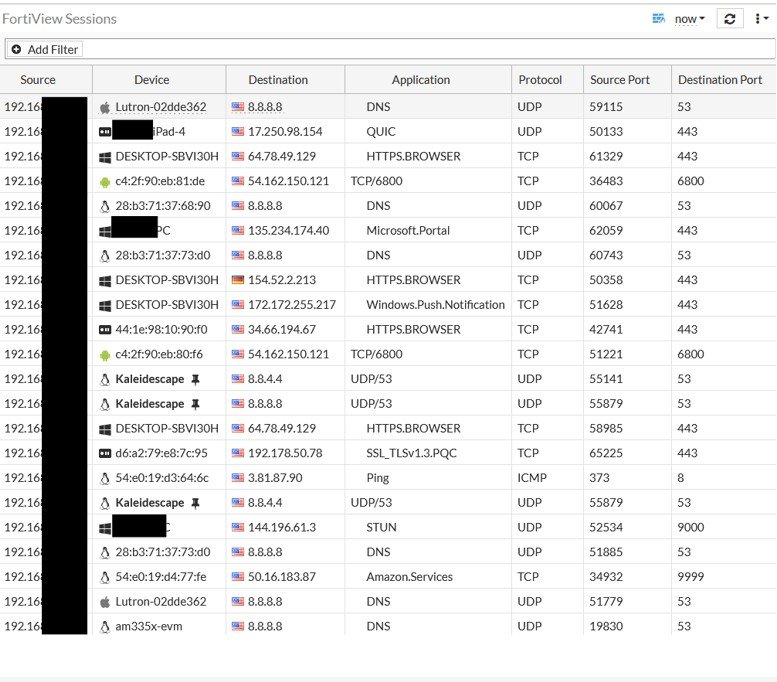
Task: Click the Destination column header
Action: tap(278, 80)
